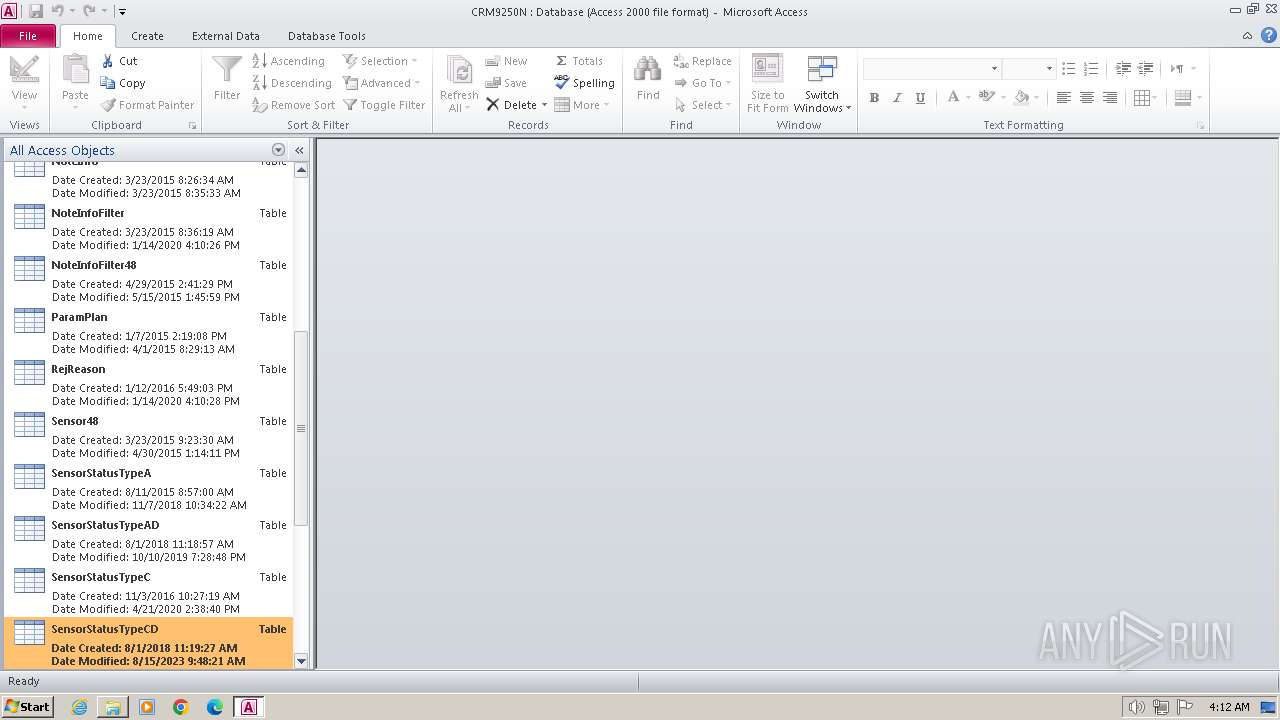Open the Advanced filter dropdown
The width and height of the screenshot is (1280, 720).
(382, 83)
